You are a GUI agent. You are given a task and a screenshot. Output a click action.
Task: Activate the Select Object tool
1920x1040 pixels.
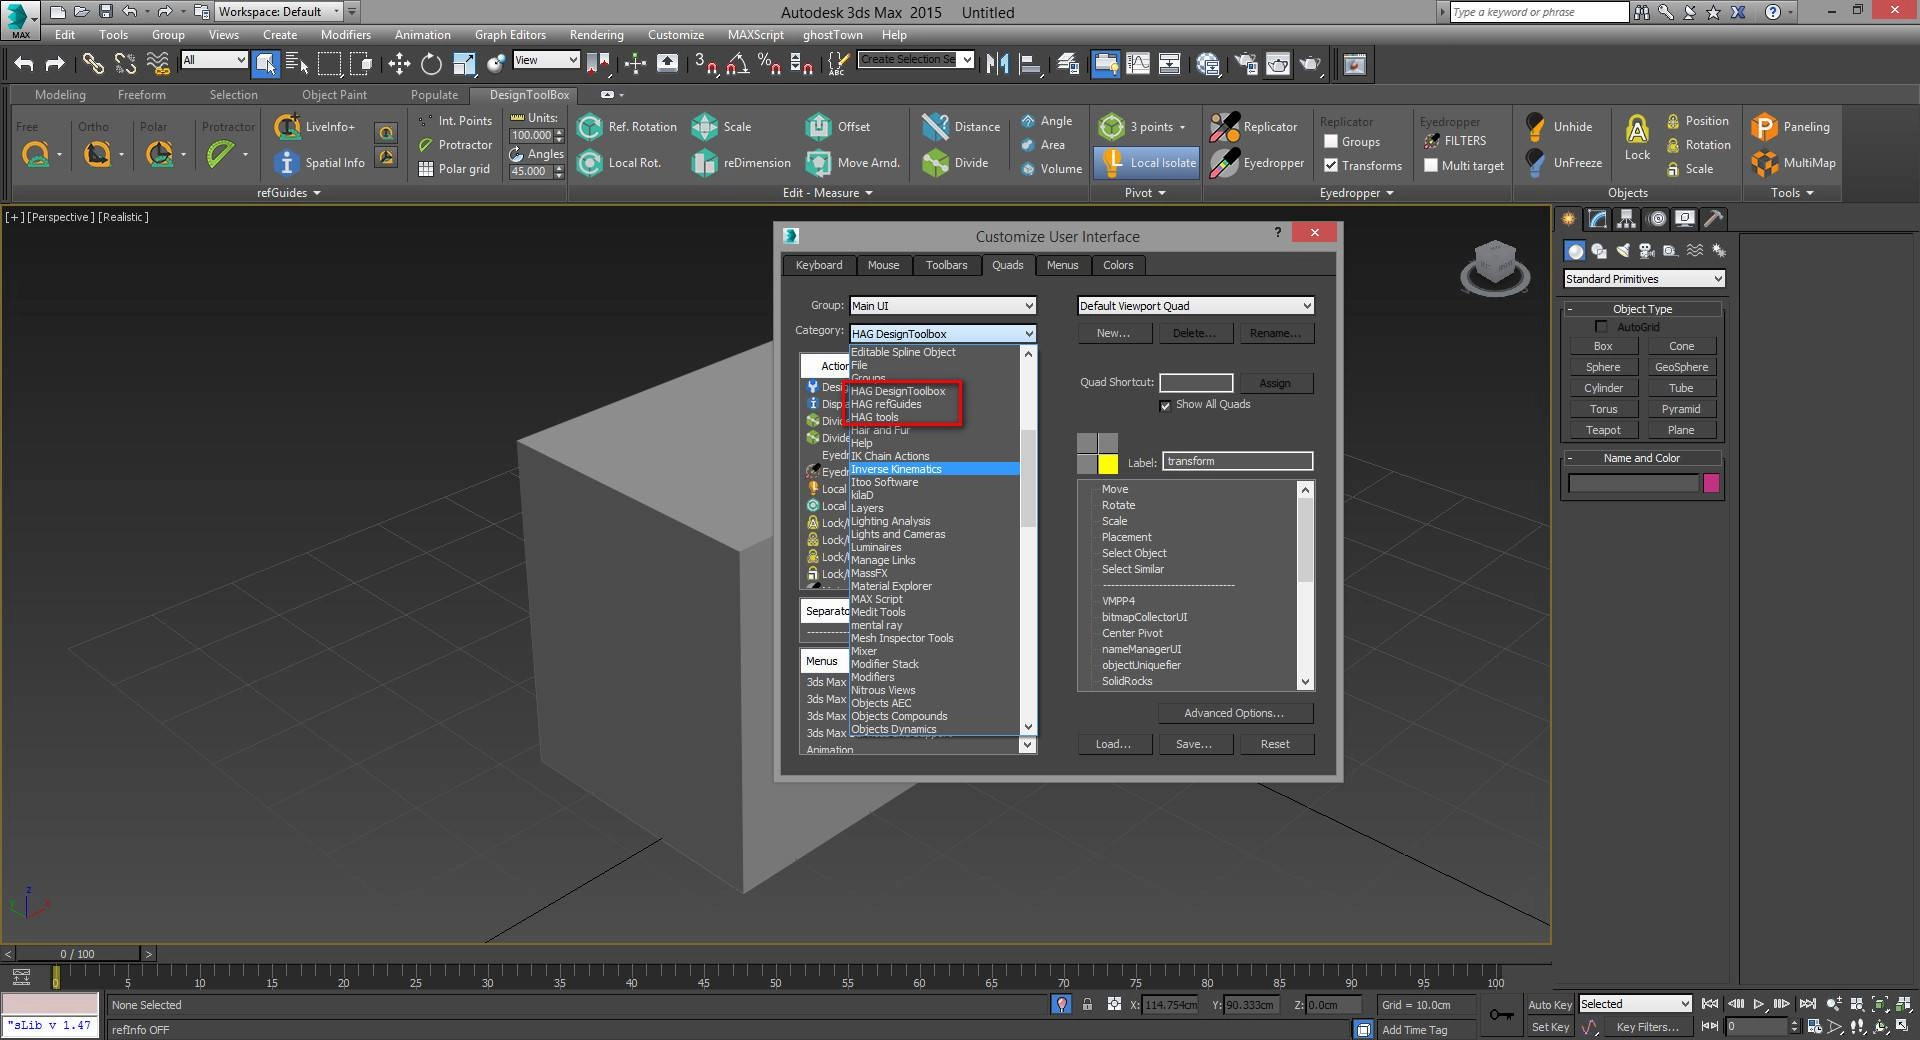pos(266,64)
